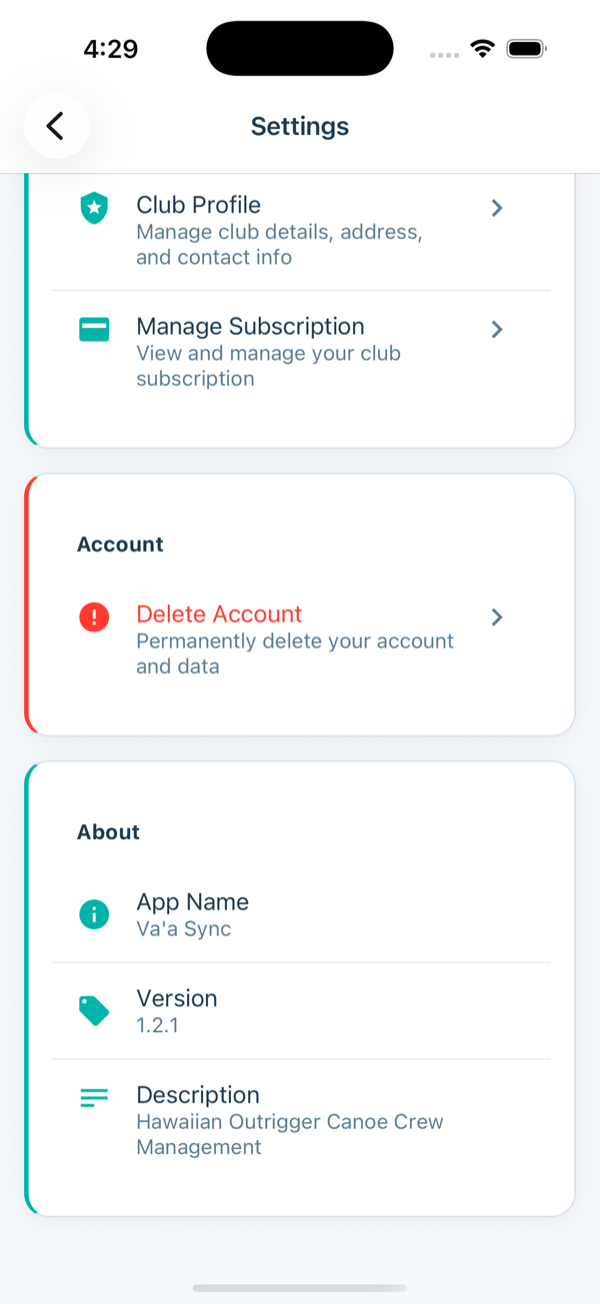
Task: Expand Manage Subscription with its chevron
Action: pos(497,329)
